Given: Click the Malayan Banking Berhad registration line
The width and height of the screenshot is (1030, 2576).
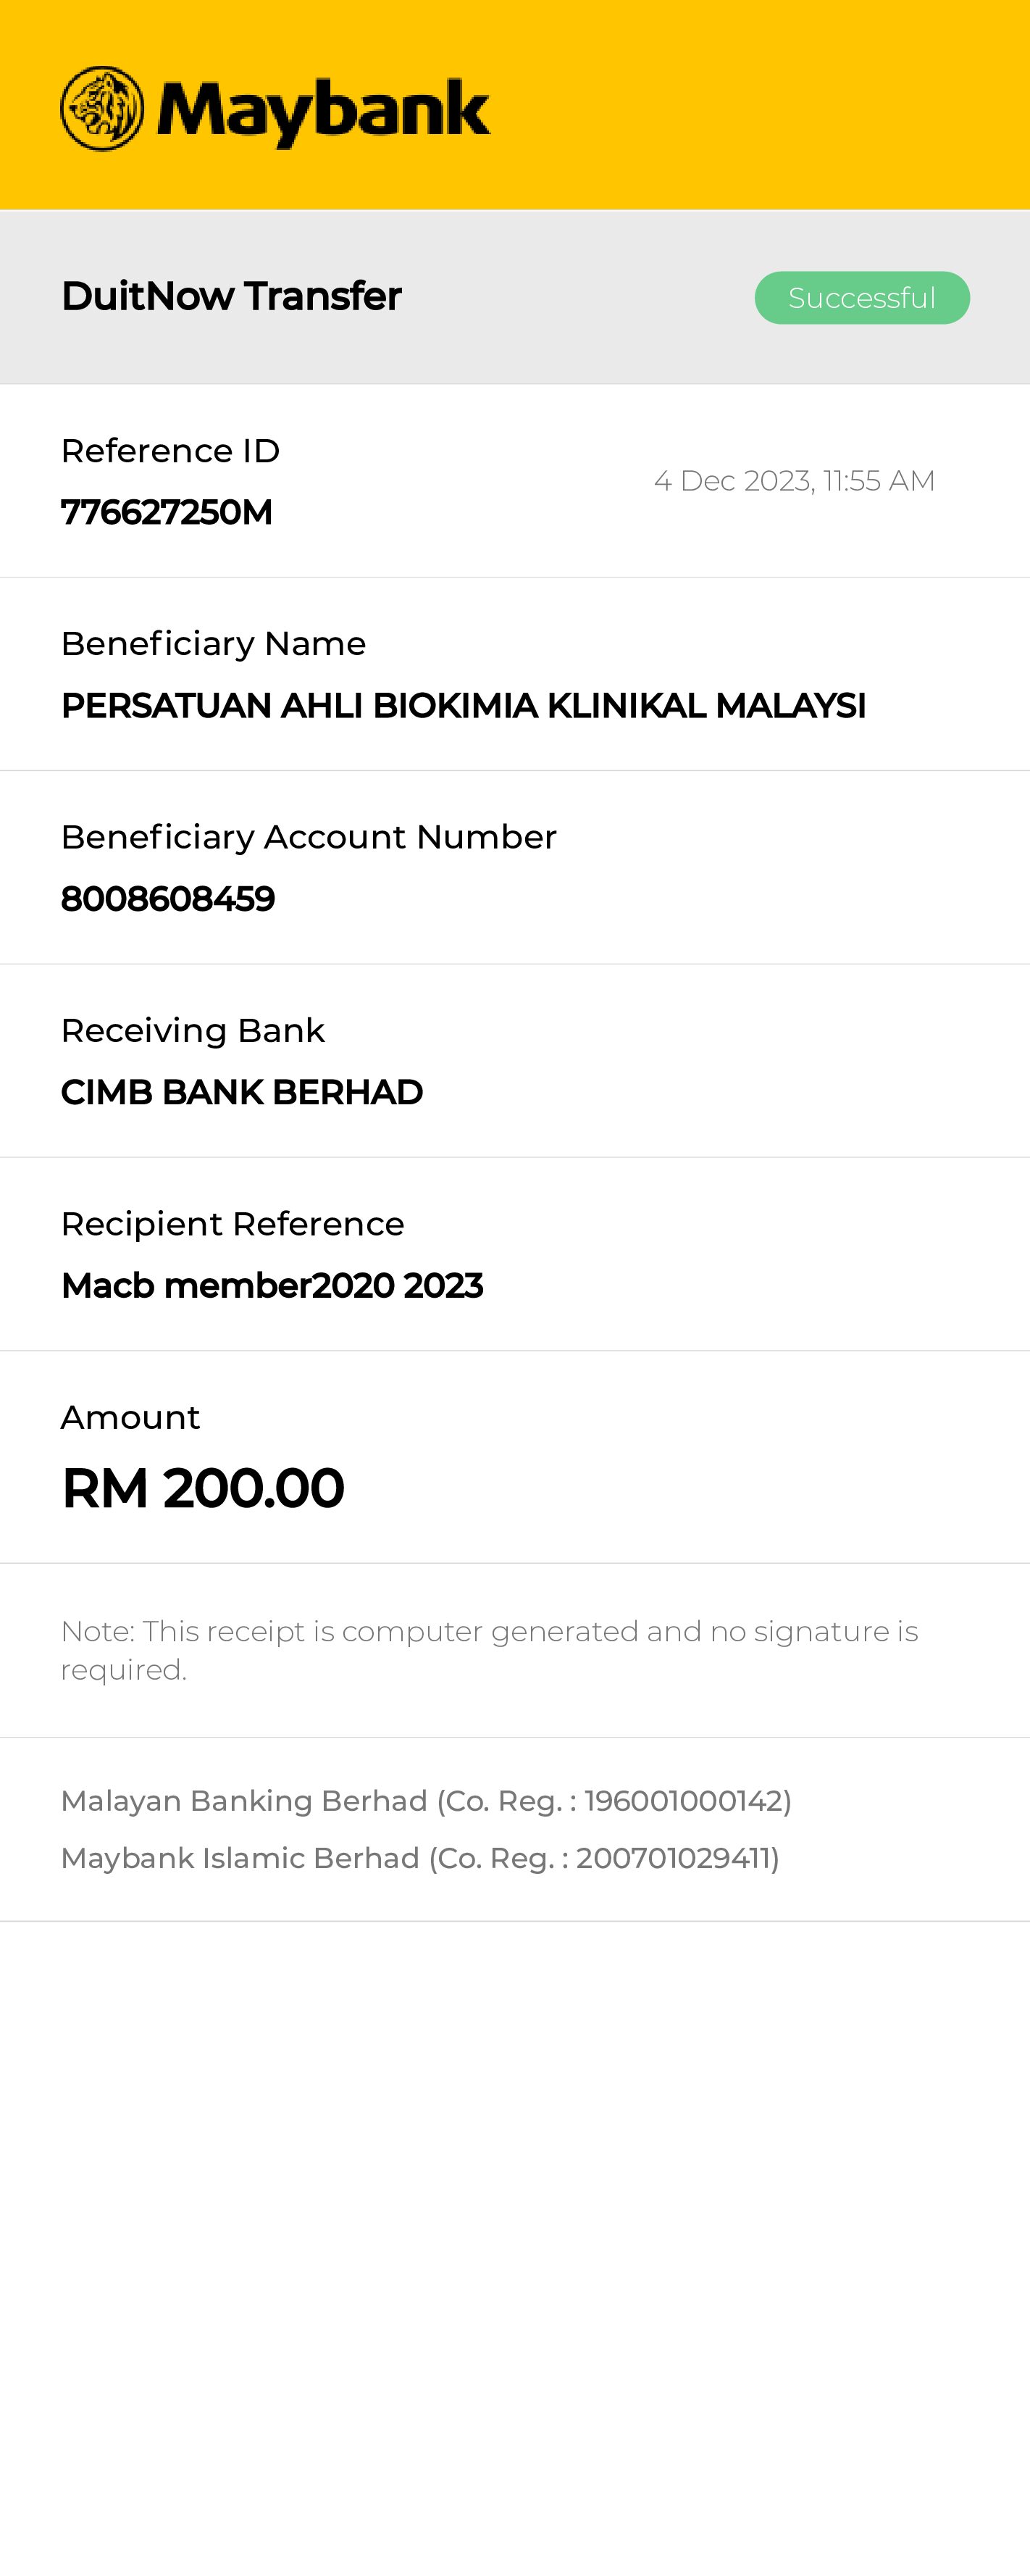Looking at the screenshot, I should tap(426, 1801).
